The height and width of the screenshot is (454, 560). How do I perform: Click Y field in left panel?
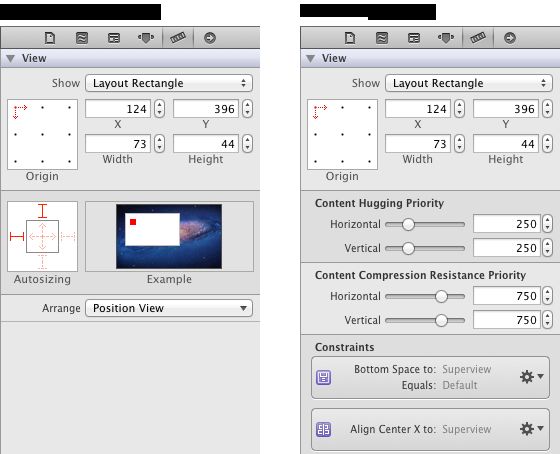point(206,109)
